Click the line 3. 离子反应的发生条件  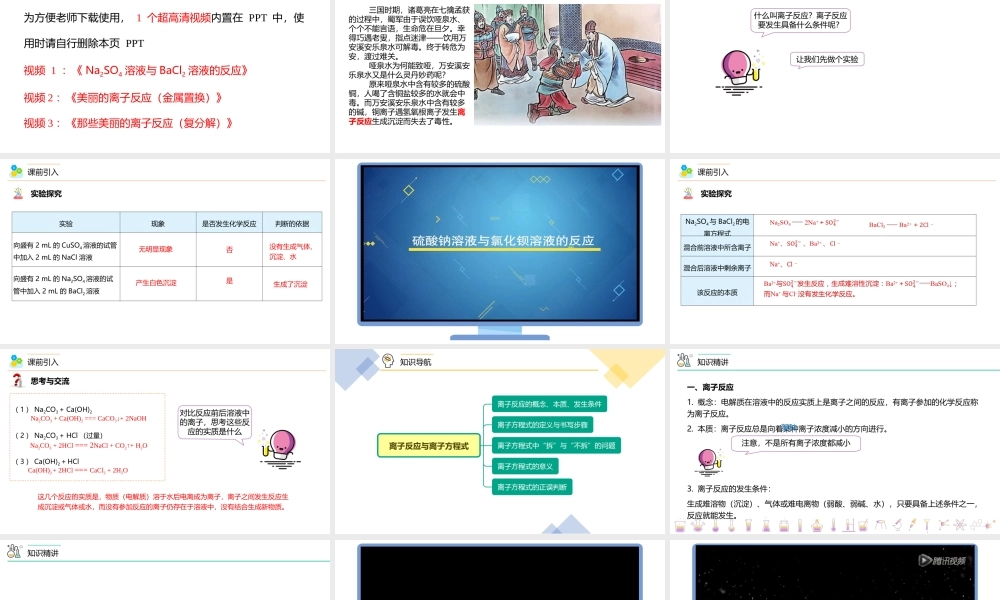(x=728, y=488)
